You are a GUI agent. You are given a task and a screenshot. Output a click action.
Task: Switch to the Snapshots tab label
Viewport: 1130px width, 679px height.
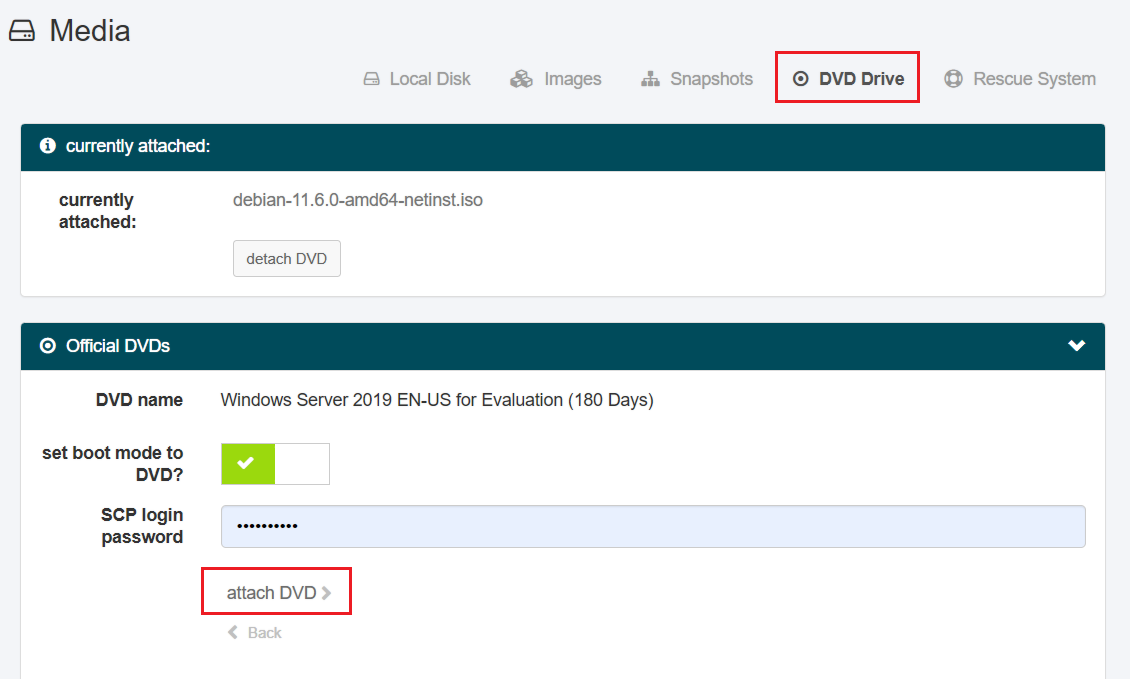[x=711, y=79]
